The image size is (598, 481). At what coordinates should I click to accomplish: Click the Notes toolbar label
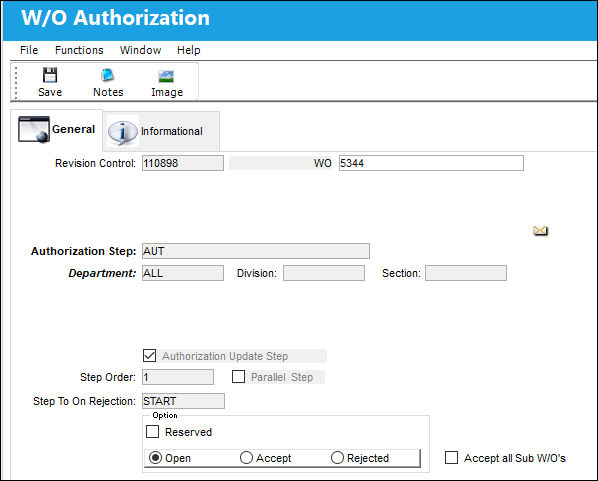[x=108, y=92]
